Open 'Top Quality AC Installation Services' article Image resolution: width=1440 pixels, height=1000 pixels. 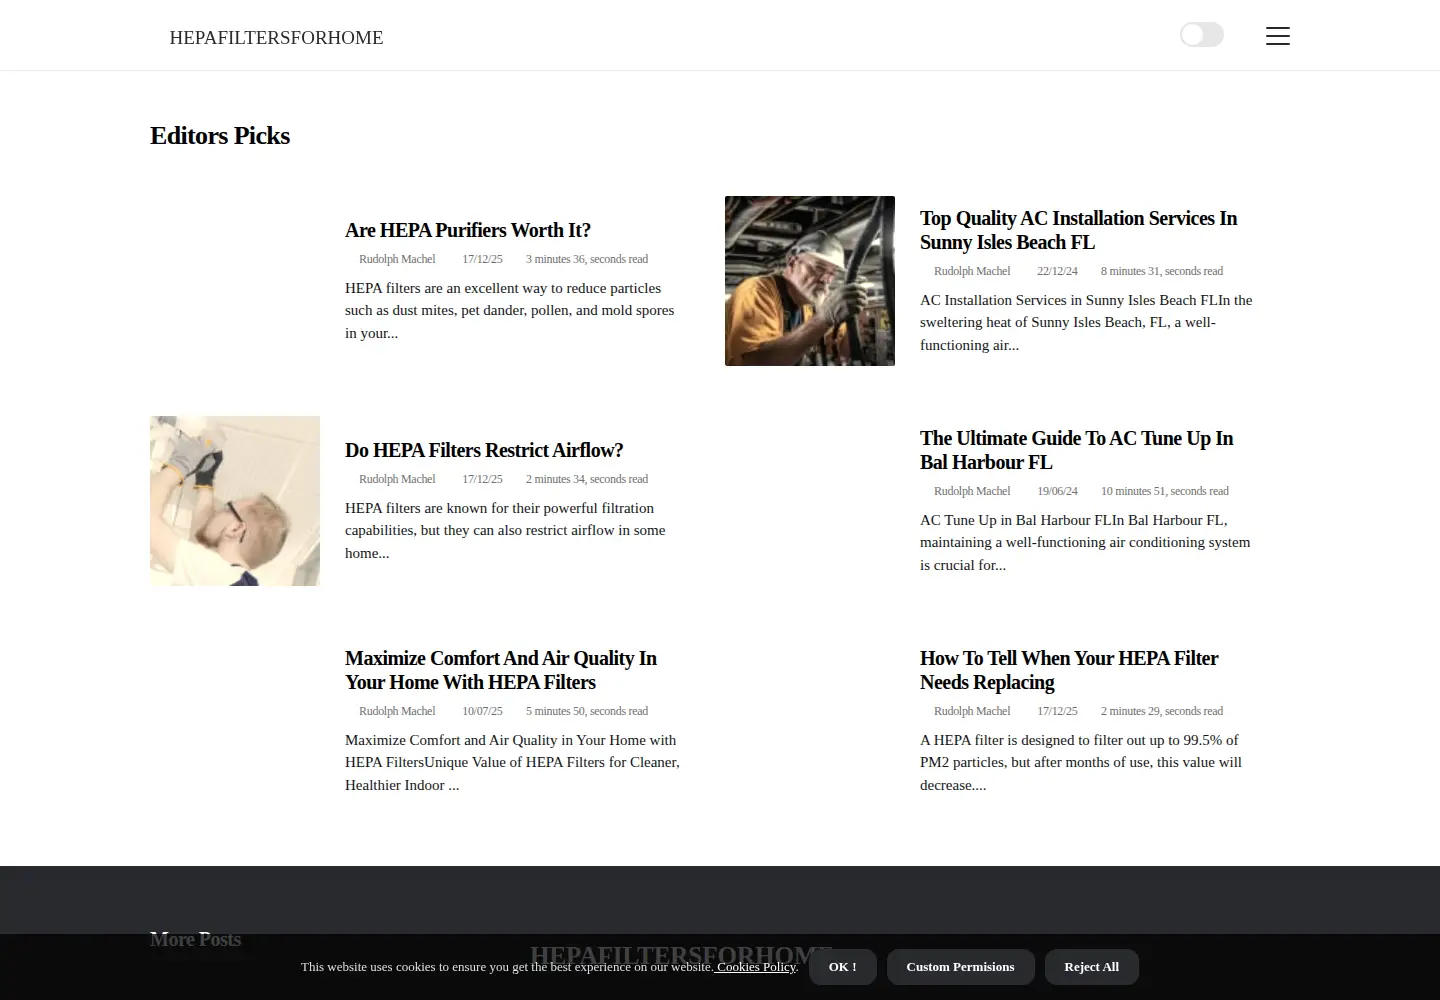1078,230
